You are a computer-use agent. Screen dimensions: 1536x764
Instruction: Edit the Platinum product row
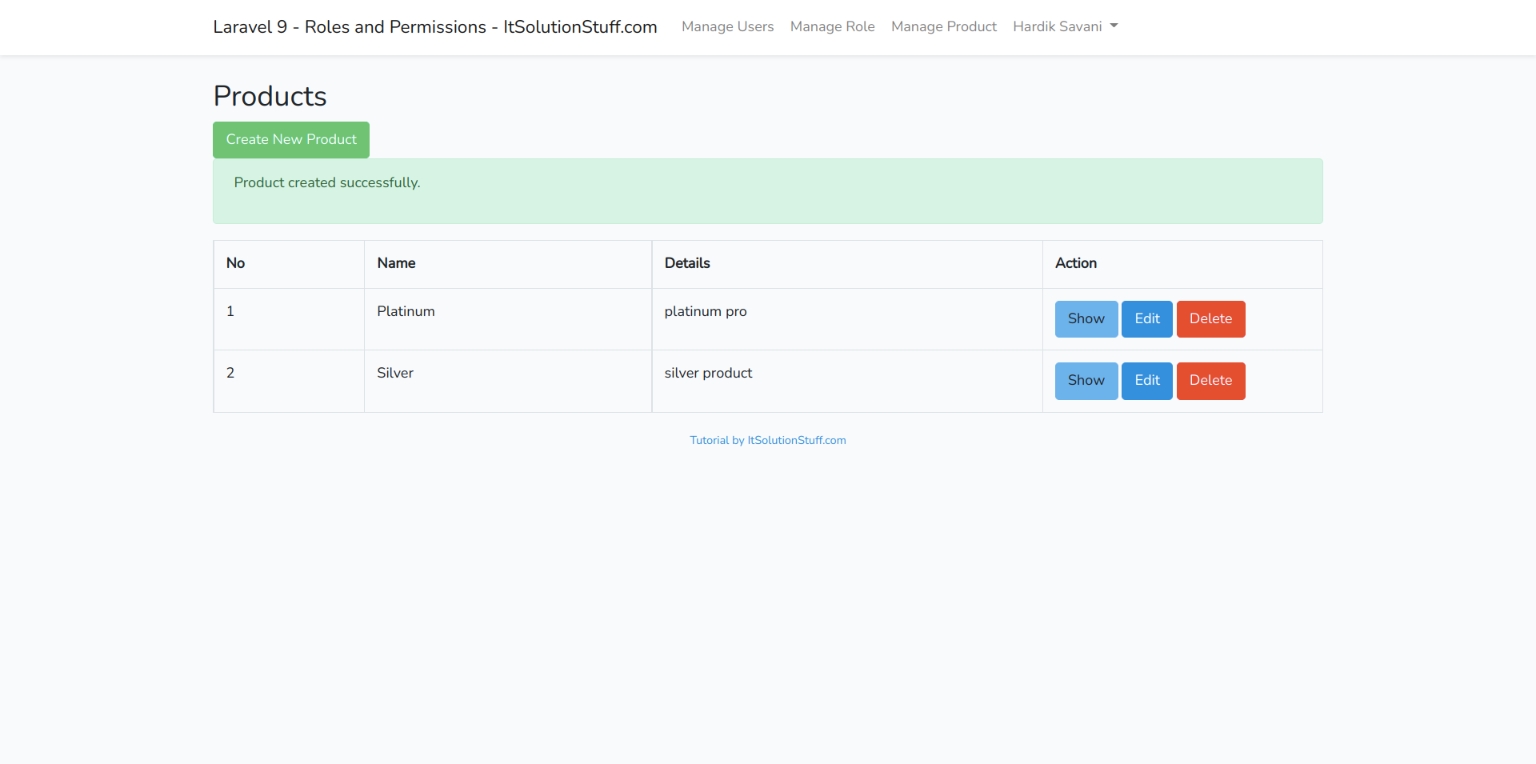tap(1146, 319)
